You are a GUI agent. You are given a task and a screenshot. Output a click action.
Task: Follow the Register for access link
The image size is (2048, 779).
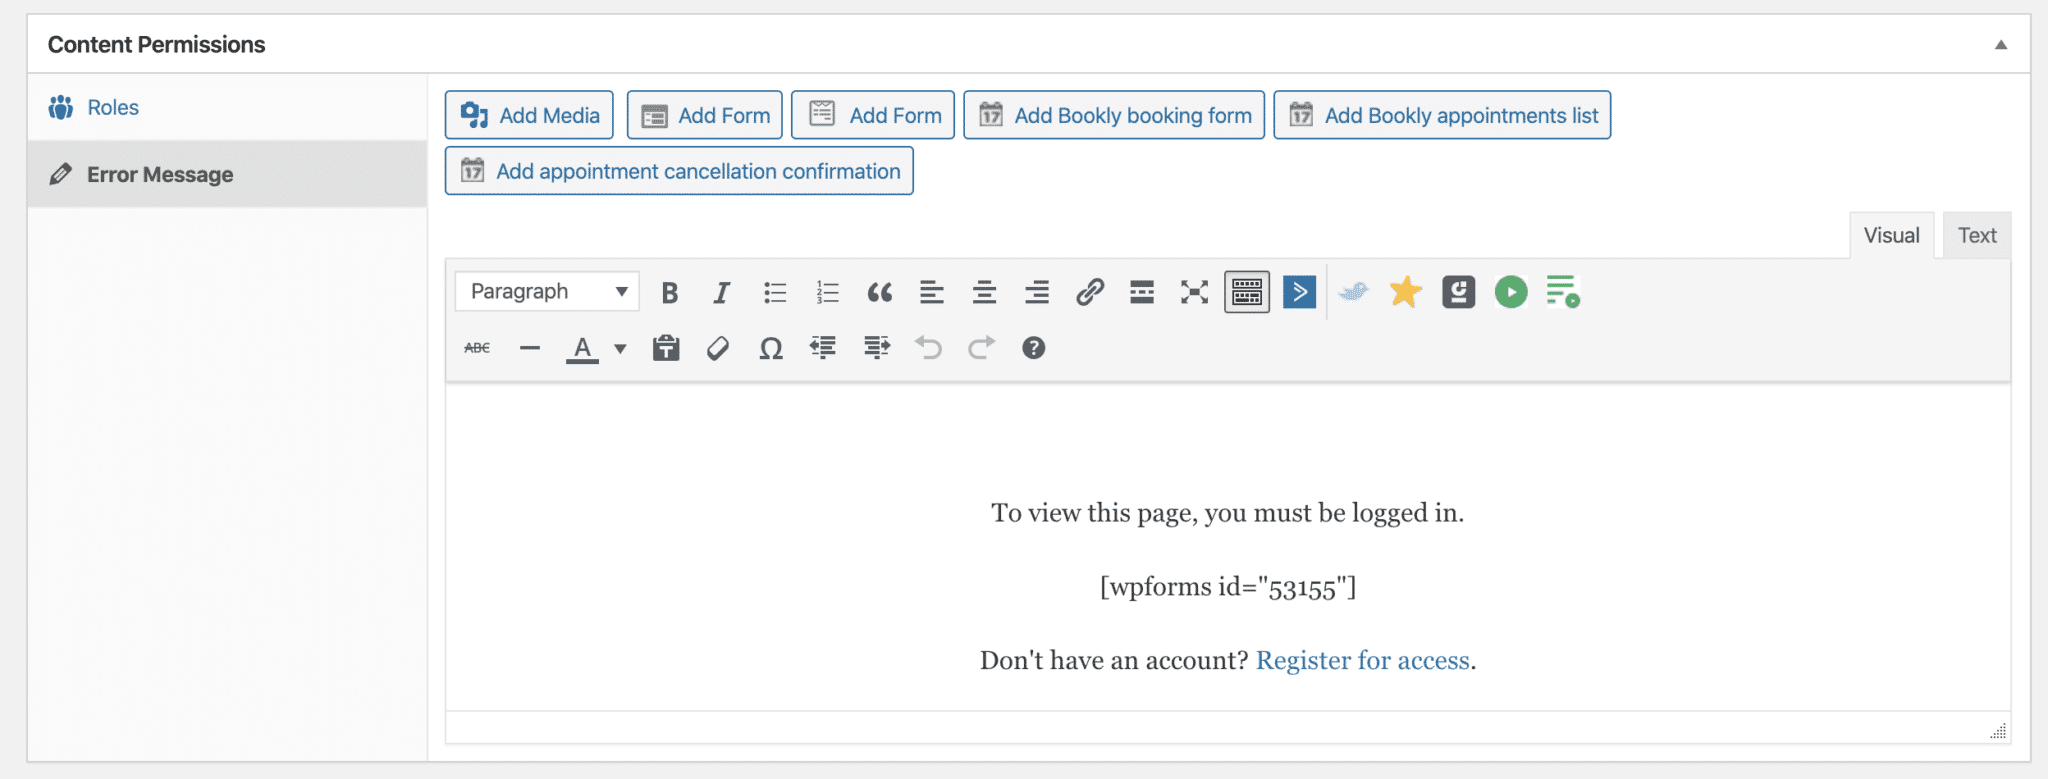pyautogui.click(x=1362, y=660)
